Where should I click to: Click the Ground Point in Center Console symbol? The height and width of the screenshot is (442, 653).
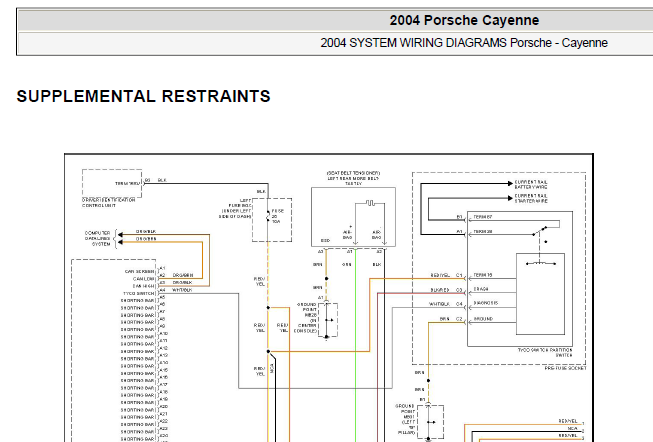(327, 320)
